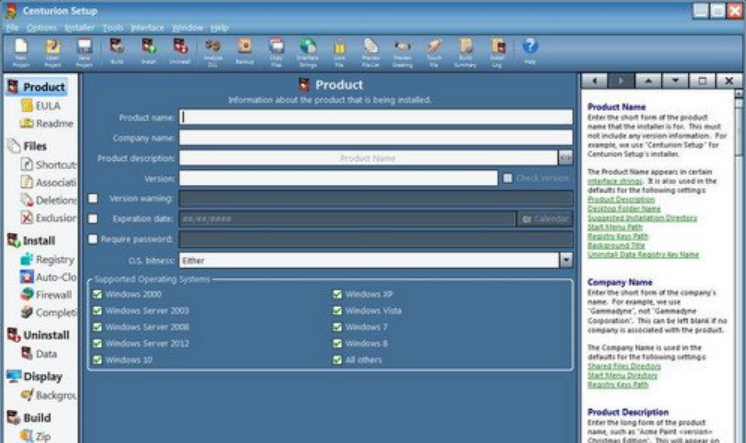Screen dimensions: 746x443
Task: Click the help pane maximize square icon
Action: [x=702, y=81]
